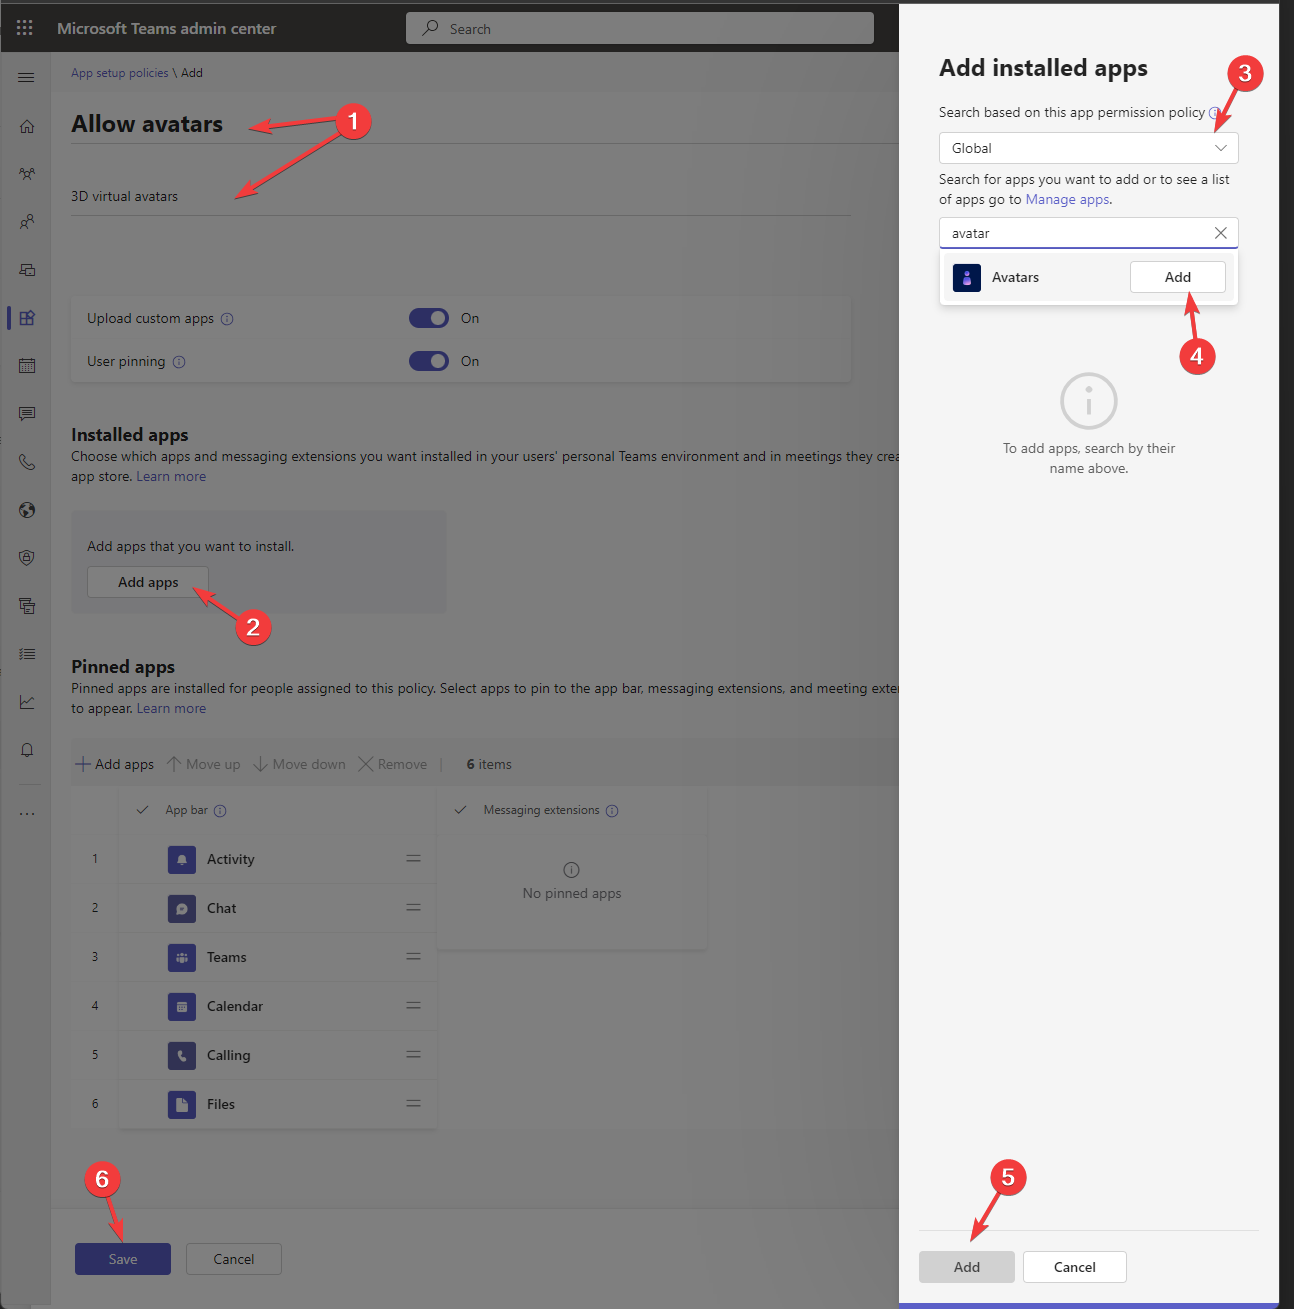Open Messaging policies chat icon in sidebar
This screenshot has width=1294, height=1309.
27,413
